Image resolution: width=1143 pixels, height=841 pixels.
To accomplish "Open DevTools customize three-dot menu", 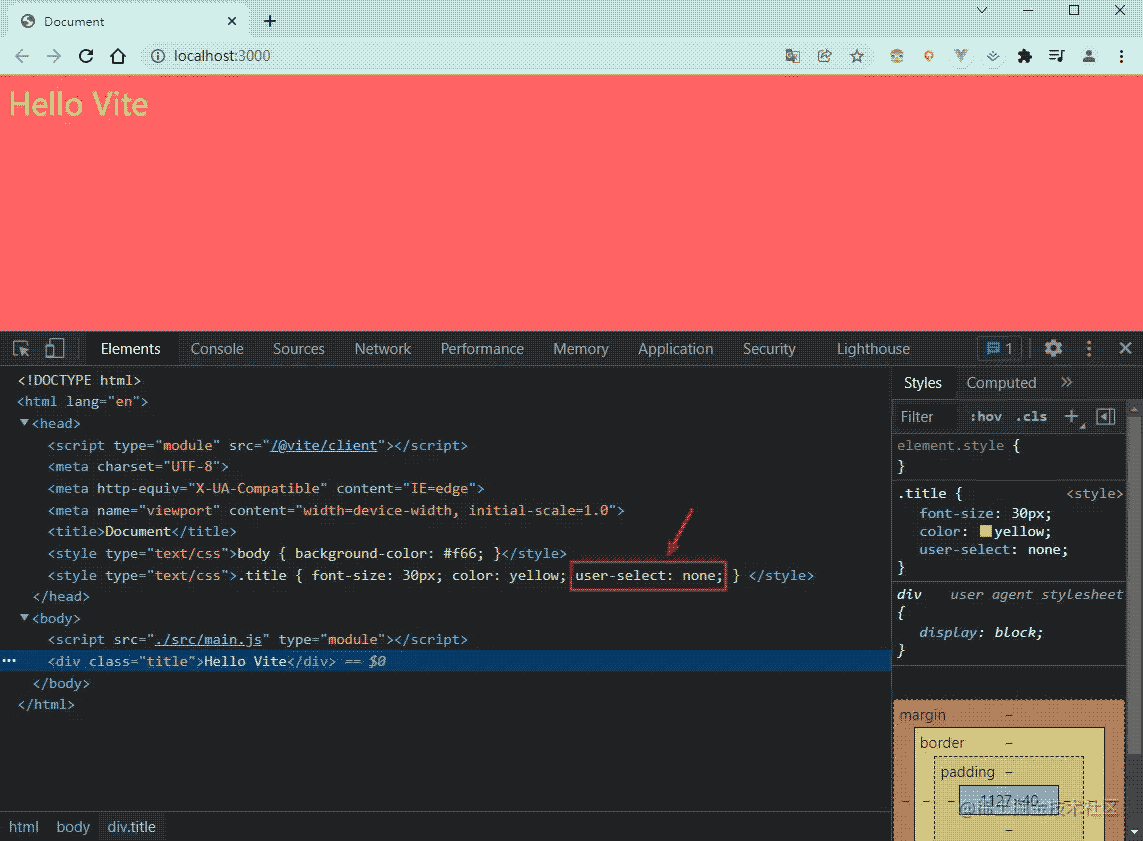I will [1089, 348].
